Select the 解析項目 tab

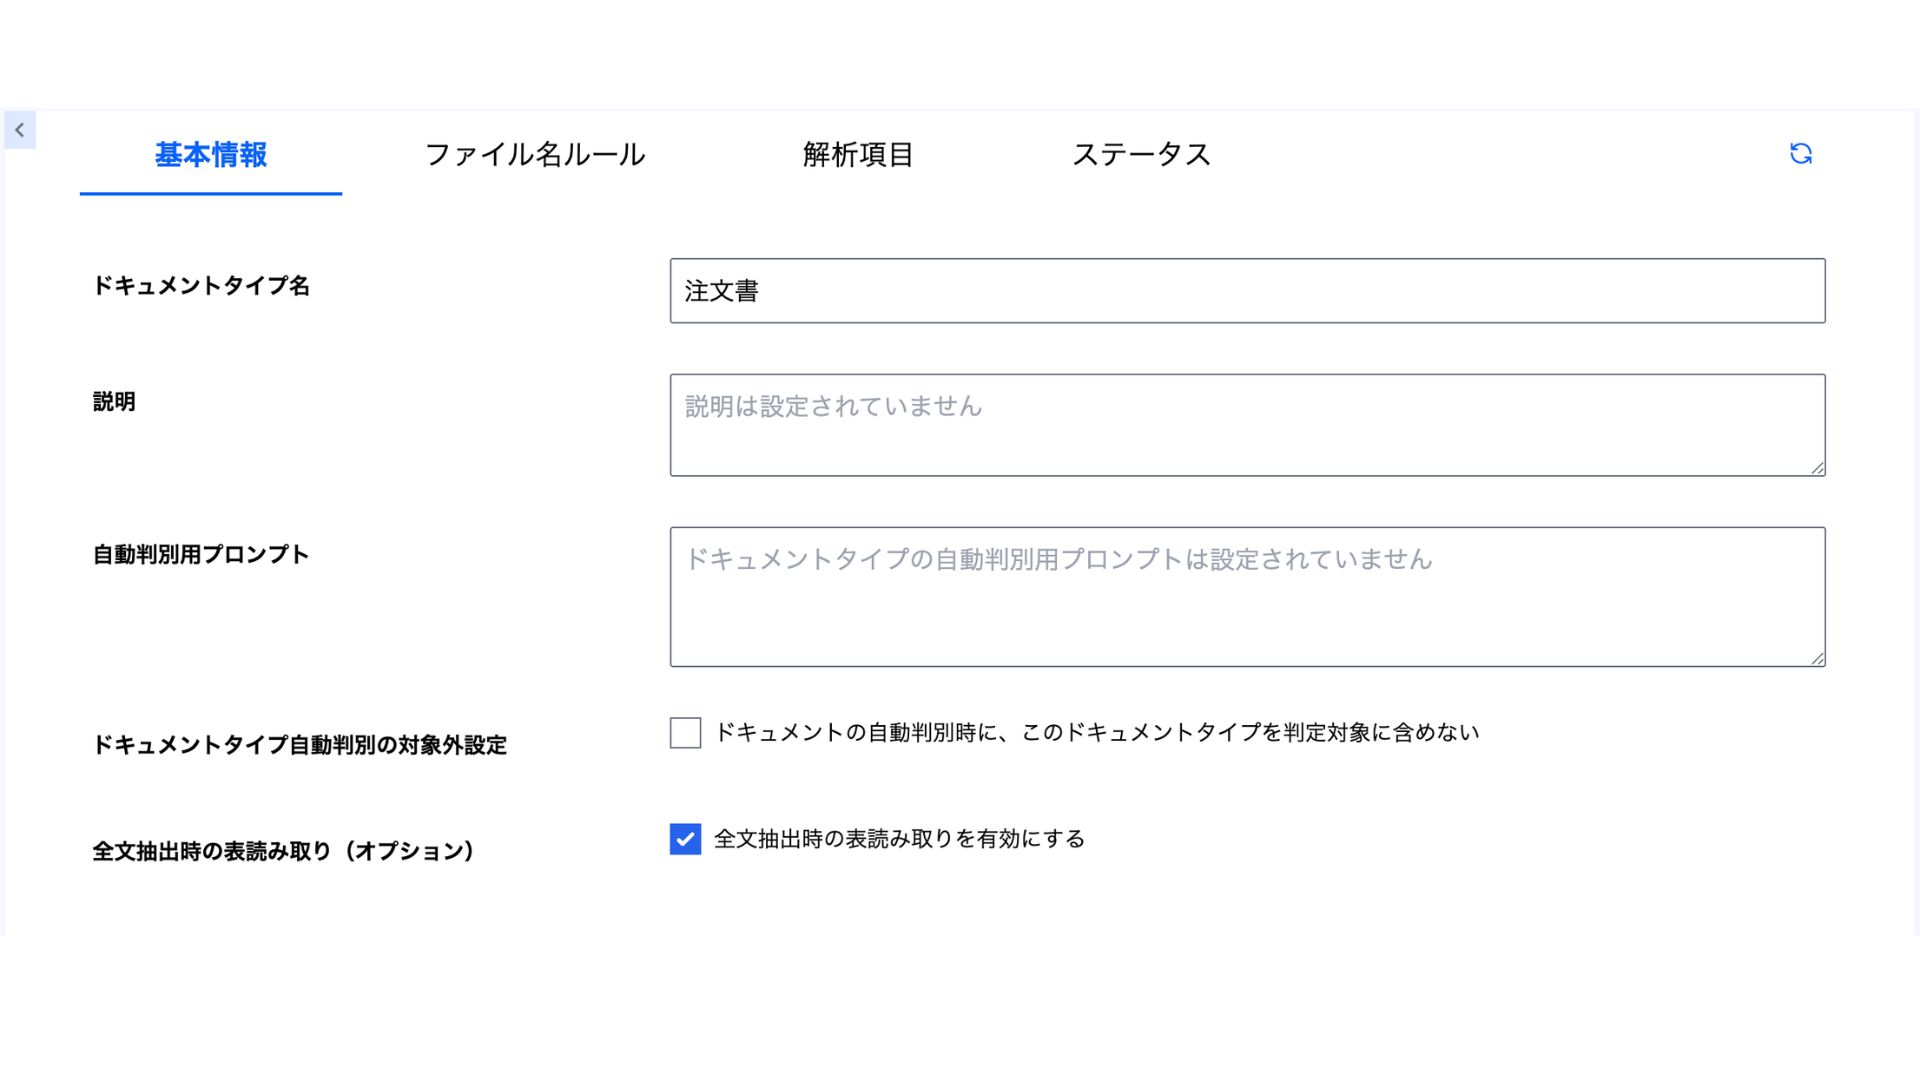(858, 155)
